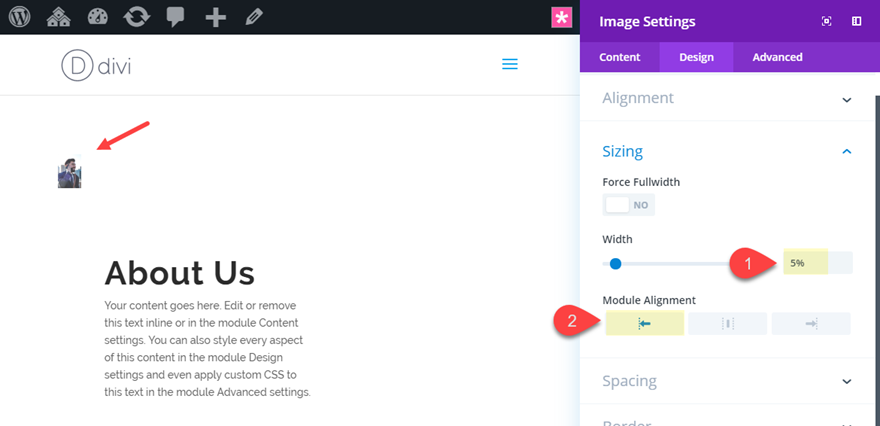
Task: Open the site home dashboard icon
Action: tap(58, 17)
